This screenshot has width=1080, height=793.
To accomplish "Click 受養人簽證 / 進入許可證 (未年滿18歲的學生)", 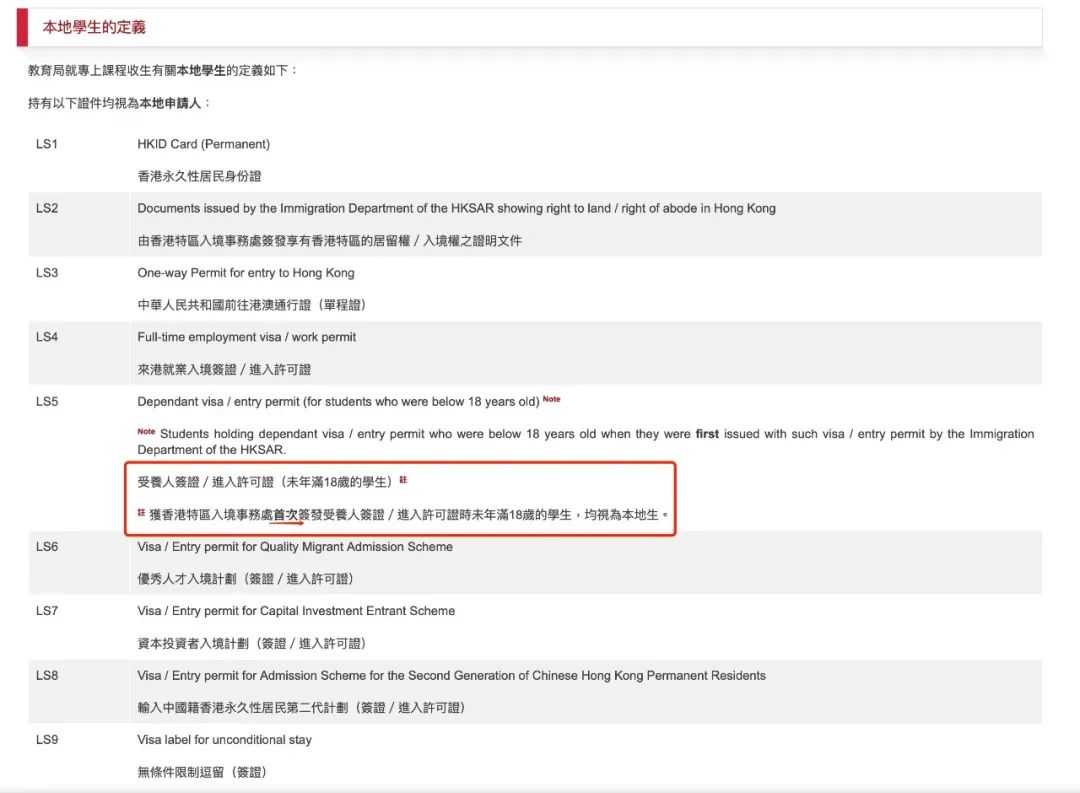I will [265, 482].
